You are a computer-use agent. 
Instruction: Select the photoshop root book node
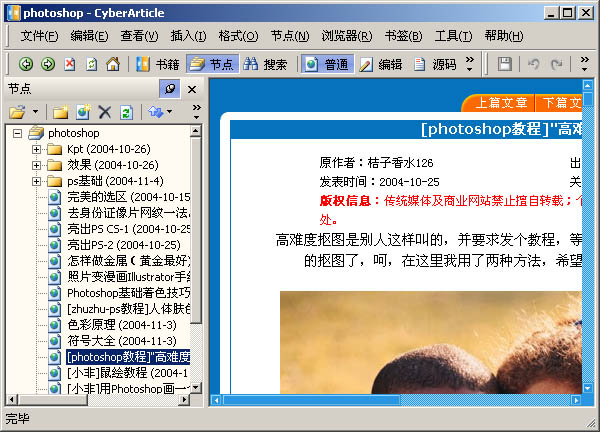click(x=73, y=133)
